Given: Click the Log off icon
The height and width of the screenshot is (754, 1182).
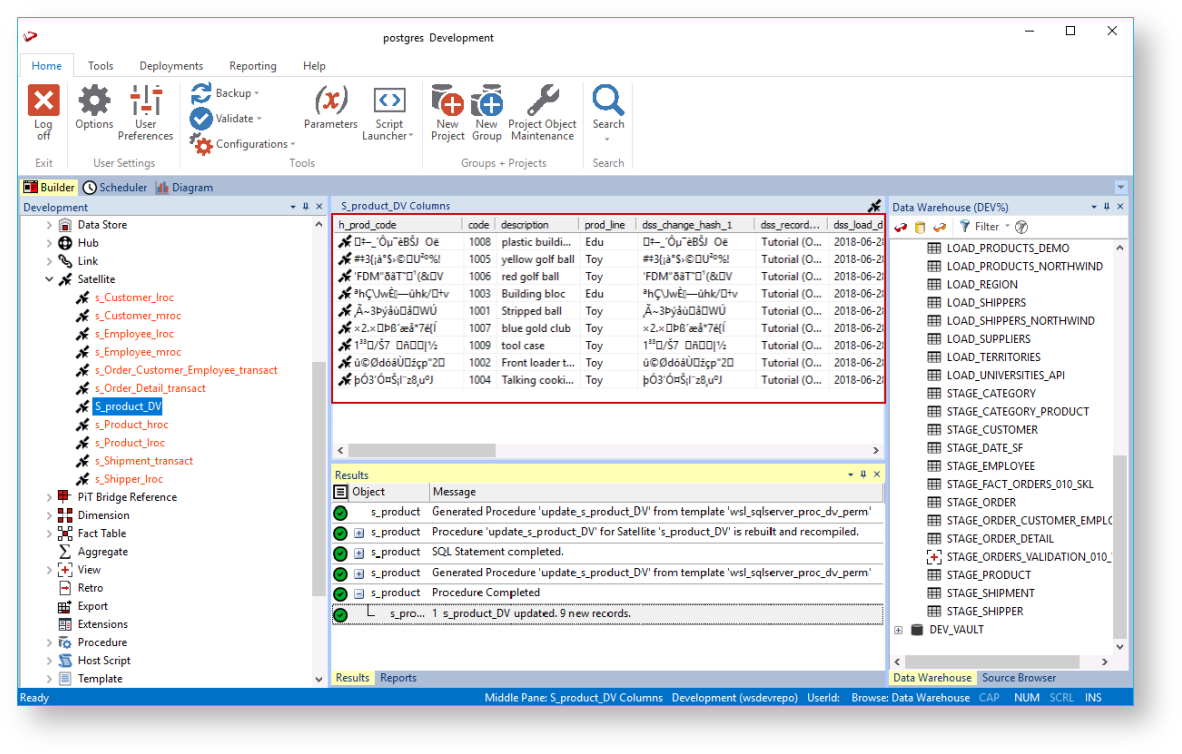Looking at the screenshot, I should click(x=44, y=100).
